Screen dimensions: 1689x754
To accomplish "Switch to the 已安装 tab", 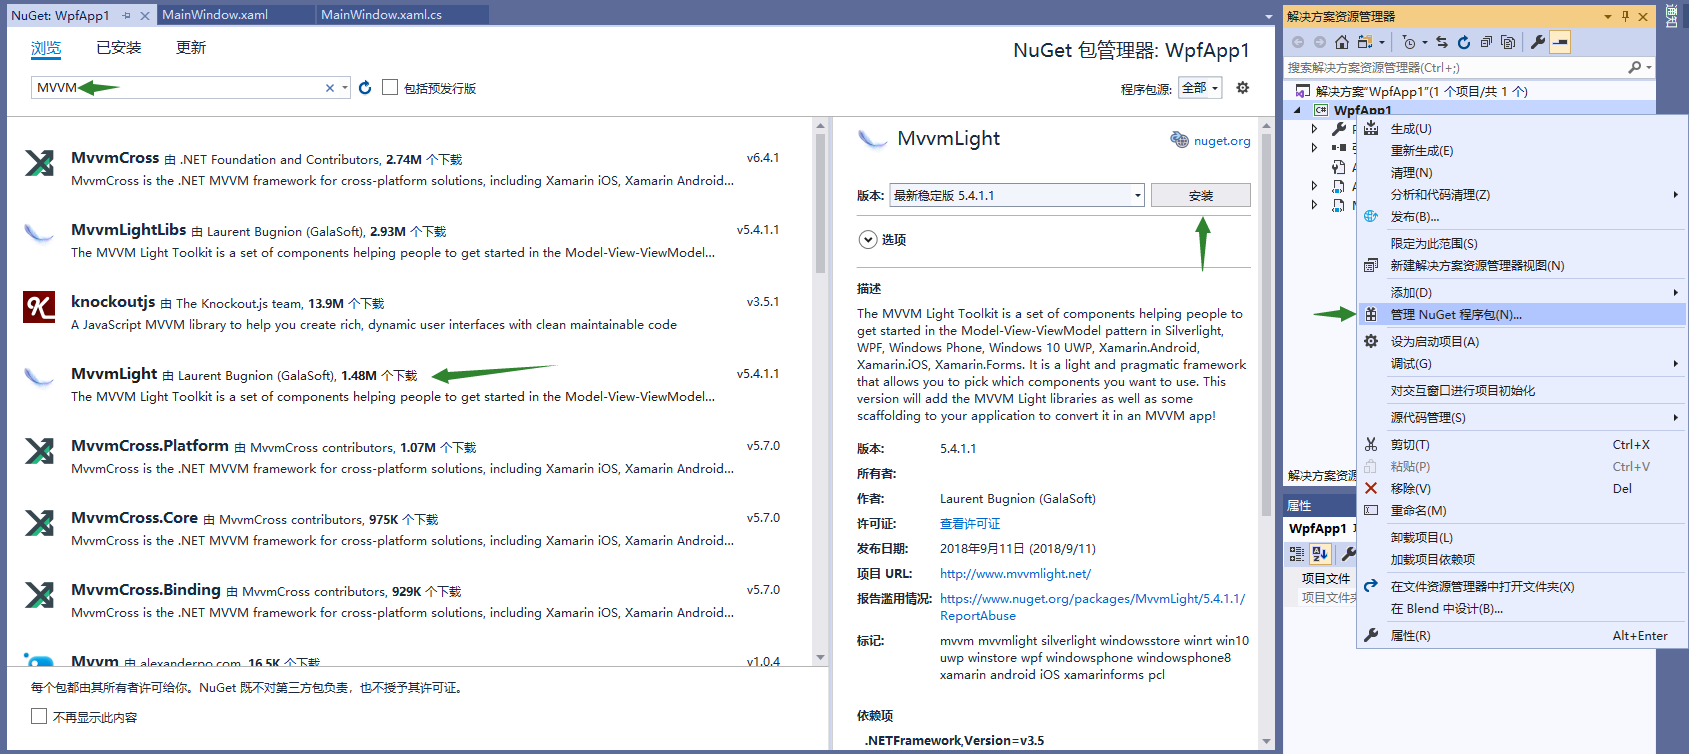I will pos(119,48).
